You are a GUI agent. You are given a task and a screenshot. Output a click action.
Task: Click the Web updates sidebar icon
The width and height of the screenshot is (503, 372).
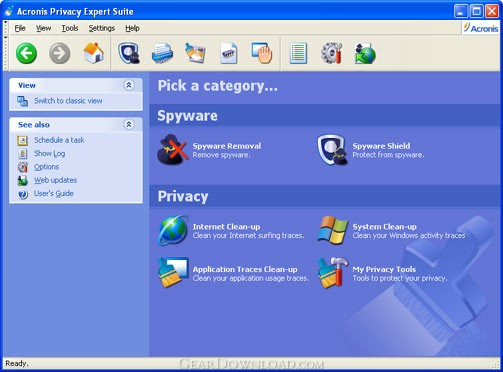point(22,180)
